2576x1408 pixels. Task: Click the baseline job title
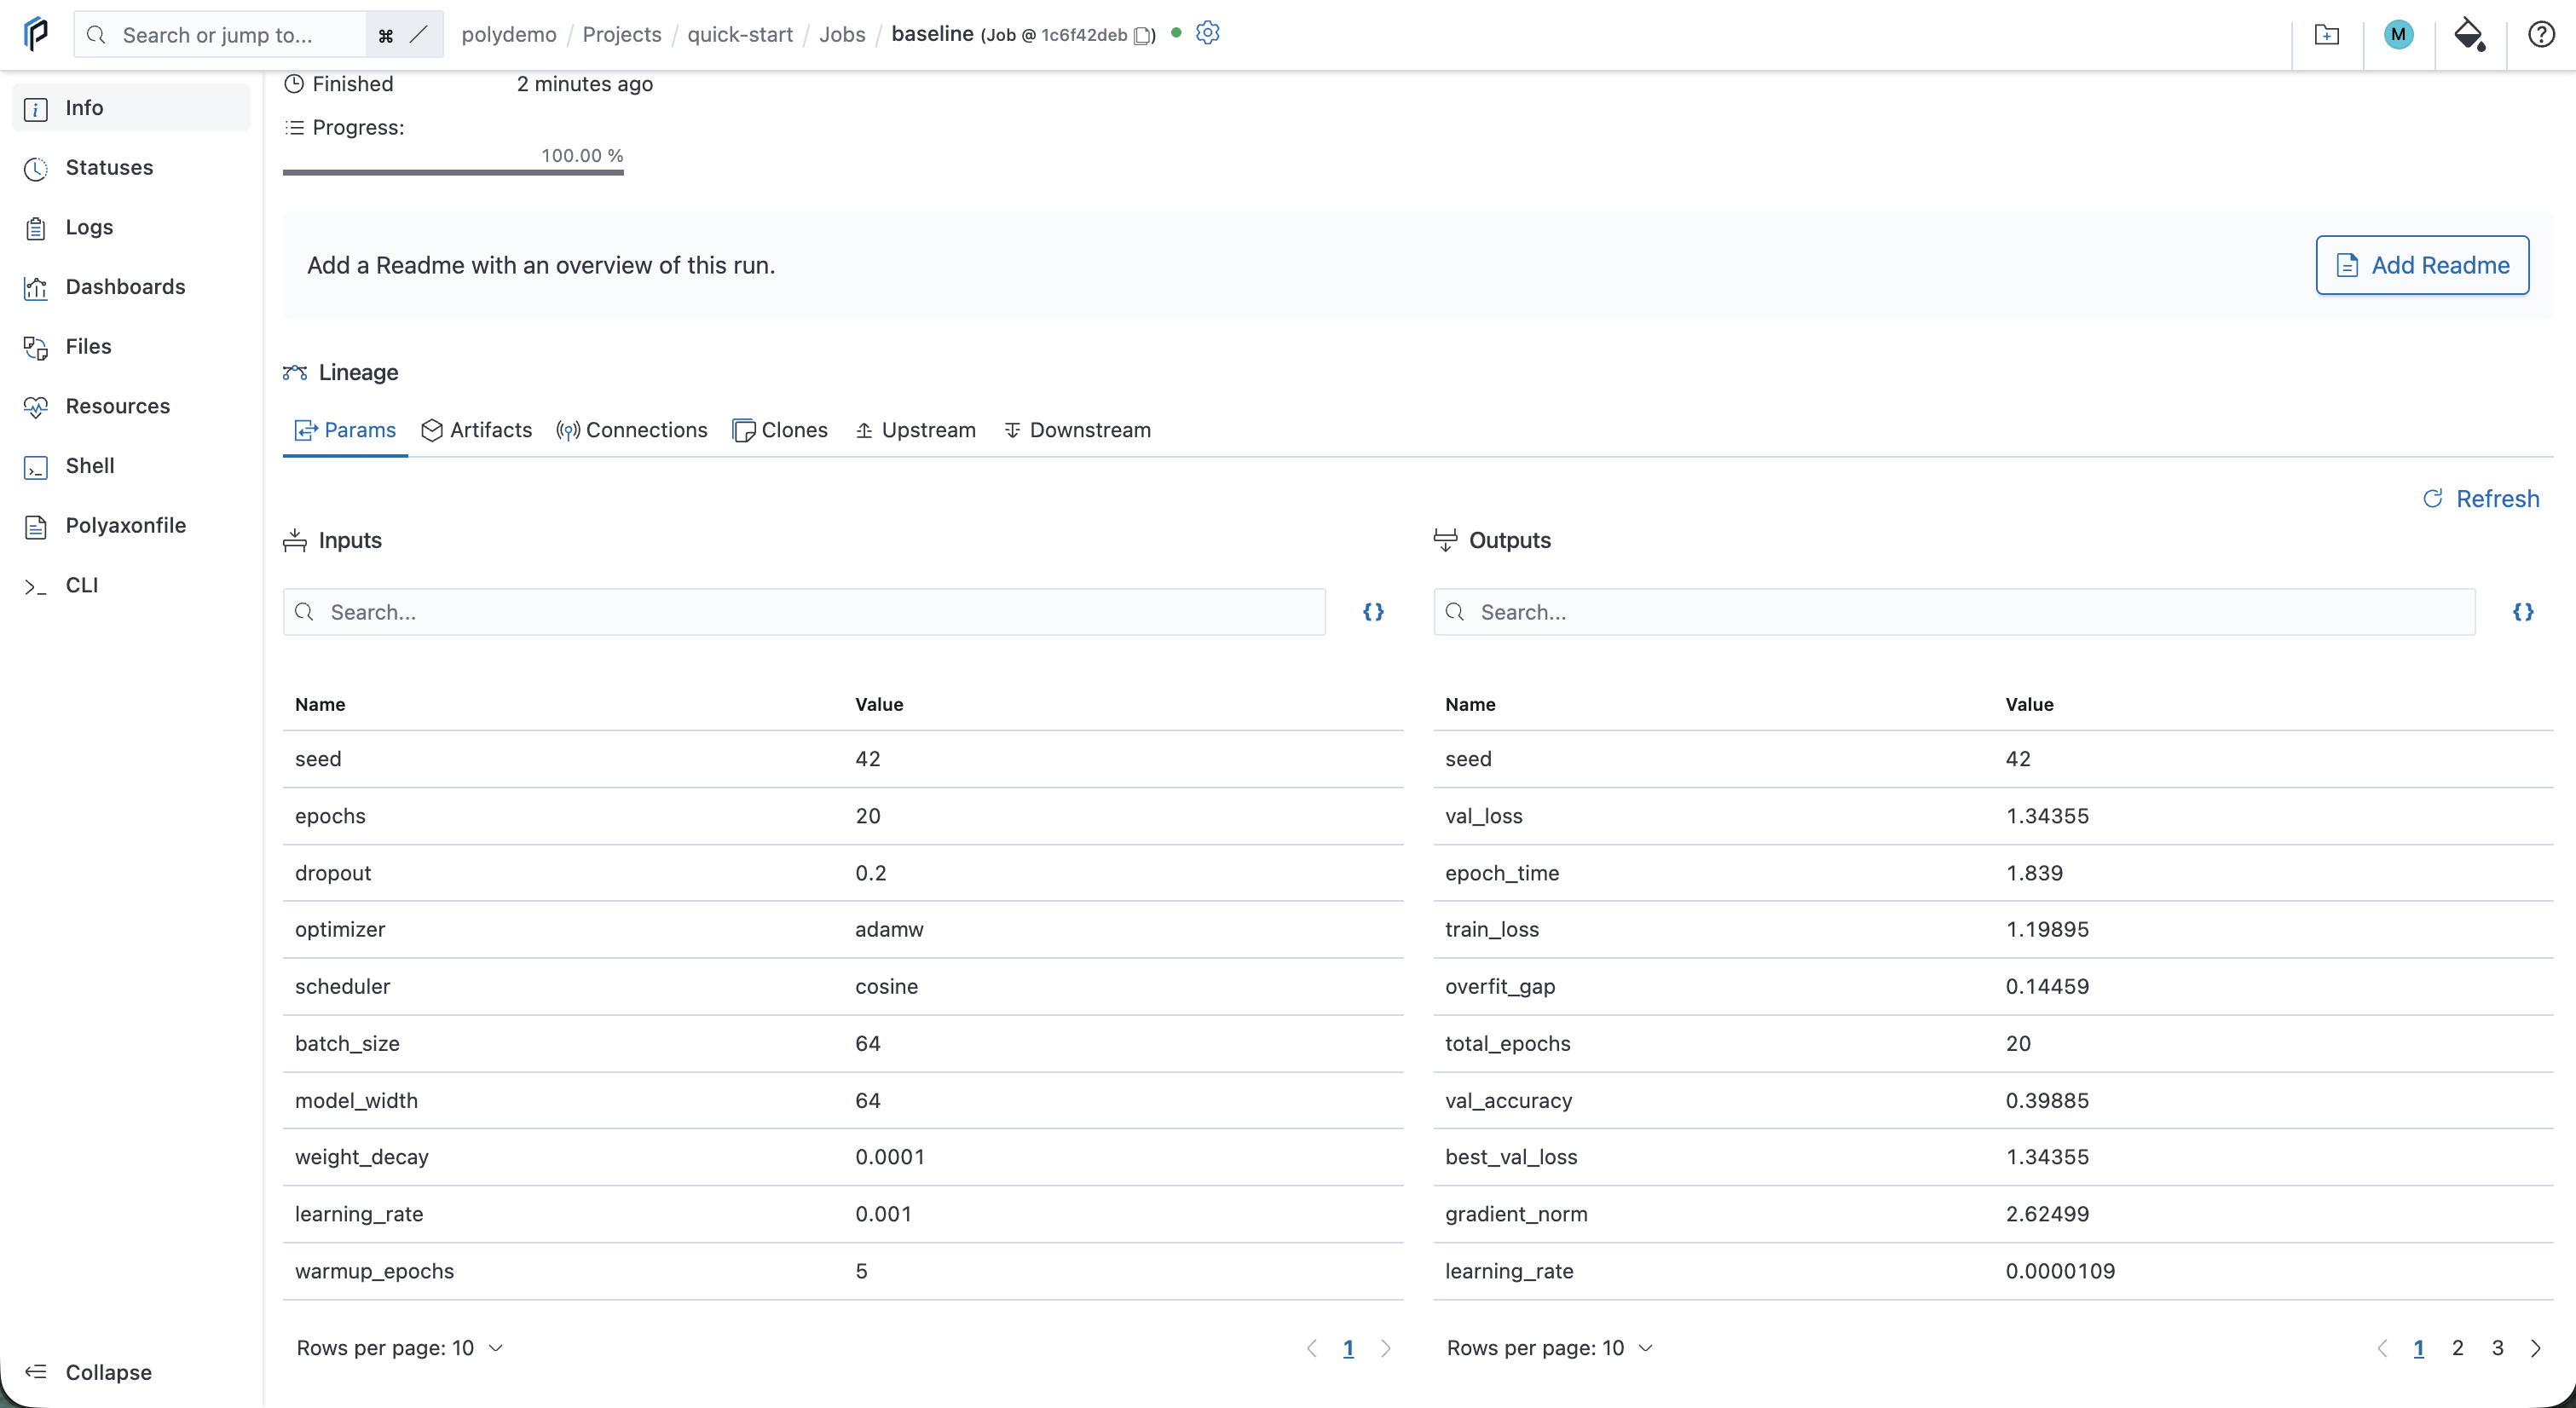(x=932, y=34)
